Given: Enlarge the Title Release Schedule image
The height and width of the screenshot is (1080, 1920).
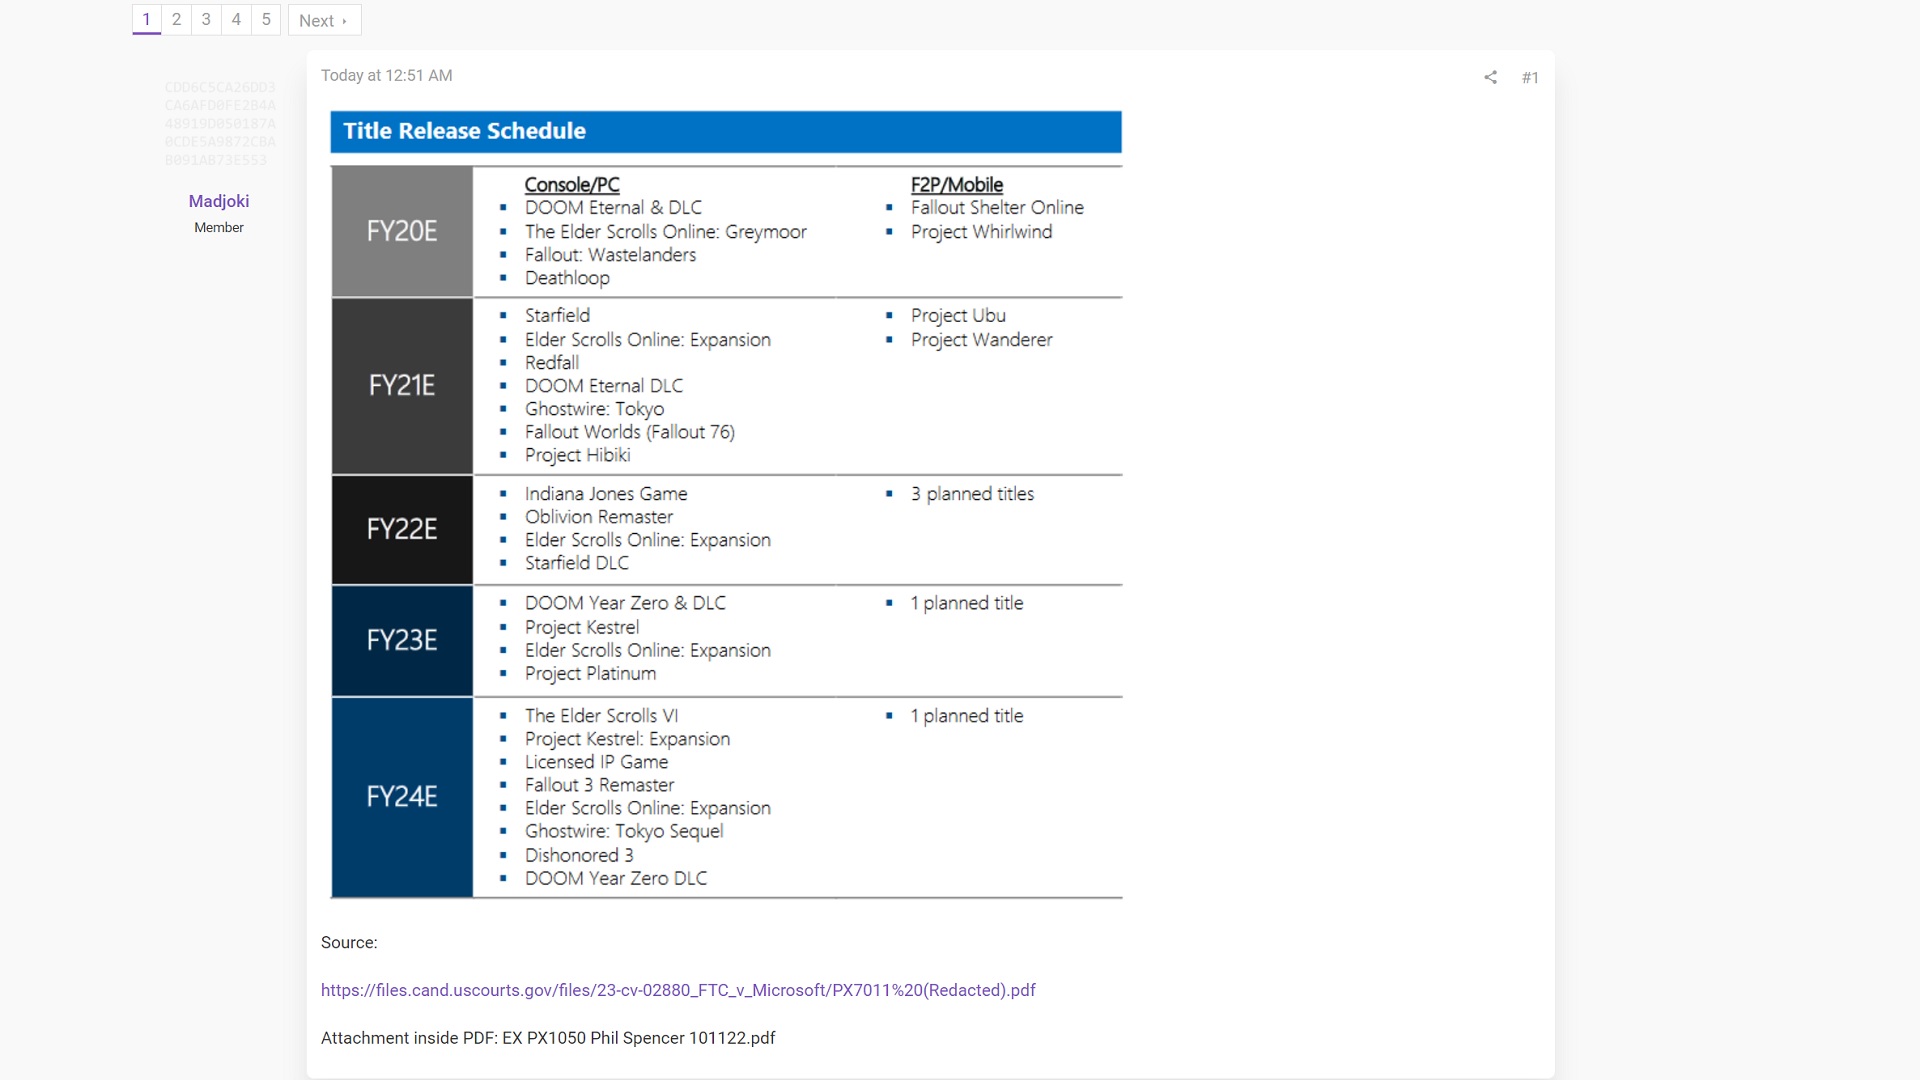Looking at the screenshot, I should [x=726, y=504].
